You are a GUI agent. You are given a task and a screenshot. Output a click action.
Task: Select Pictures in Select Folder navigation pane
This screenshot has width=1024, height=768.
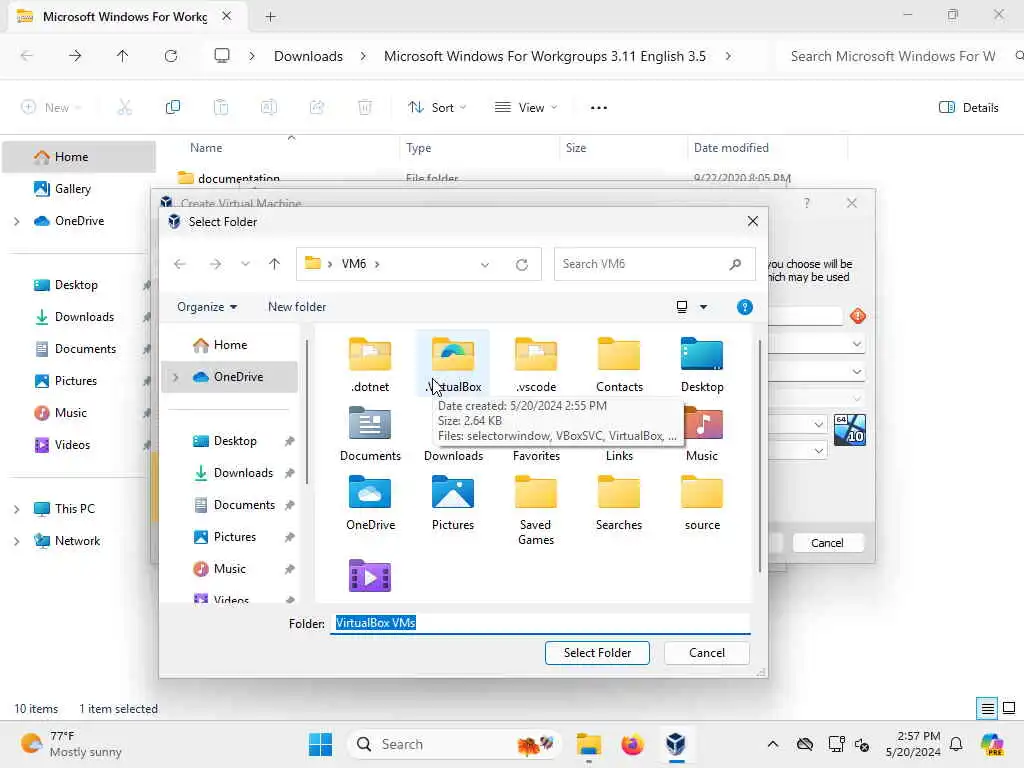click(234, 537)
